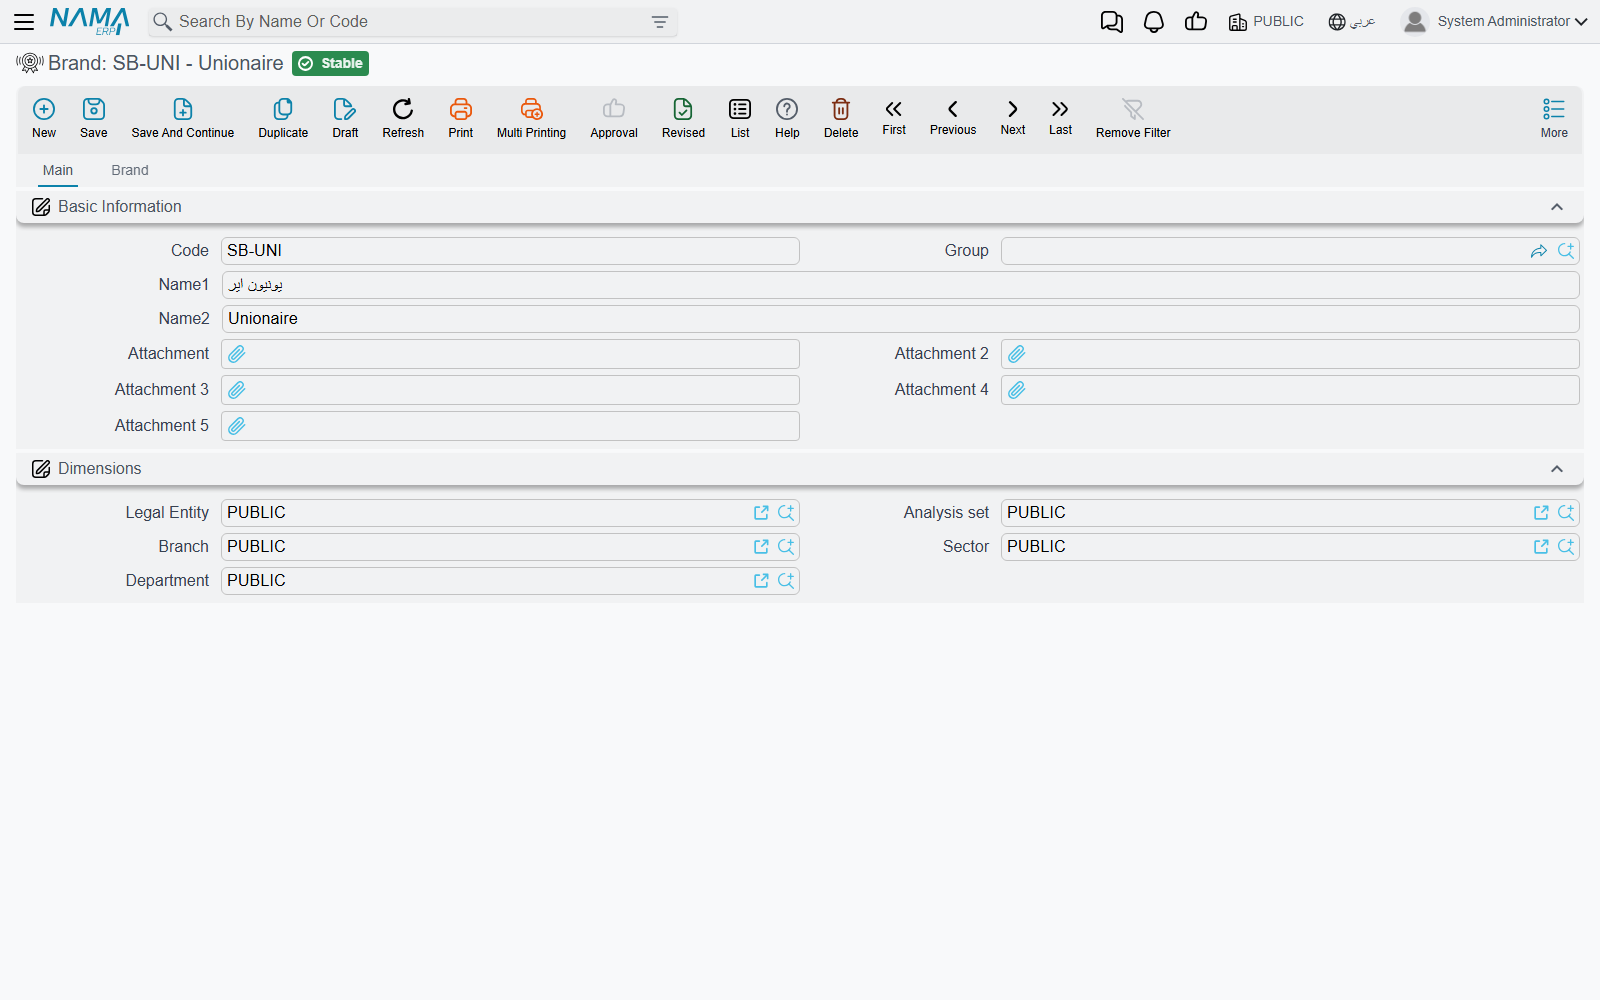Viewport: 1600px width, 1000px height.
Task: Click Save And Continue
Action: pos(183,118)
